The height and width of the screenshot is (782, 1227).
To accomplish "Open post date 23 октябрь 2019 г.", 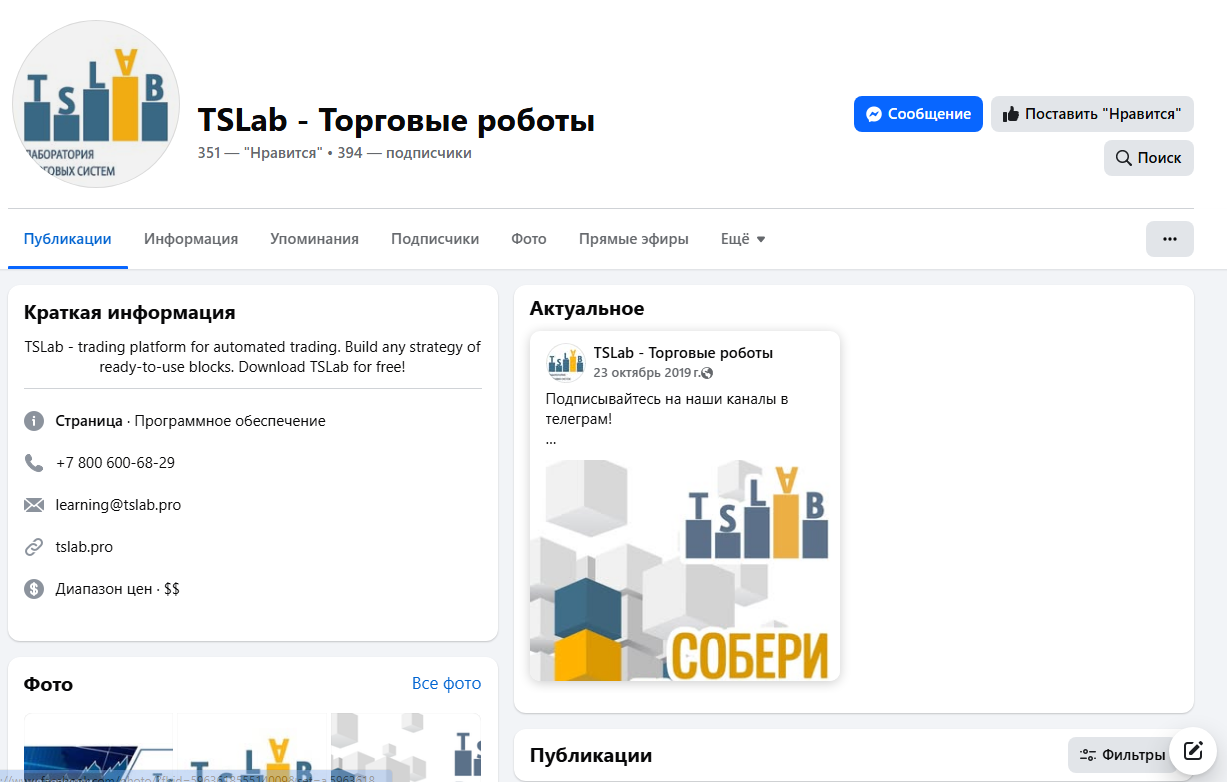I will tap(645, 373).
